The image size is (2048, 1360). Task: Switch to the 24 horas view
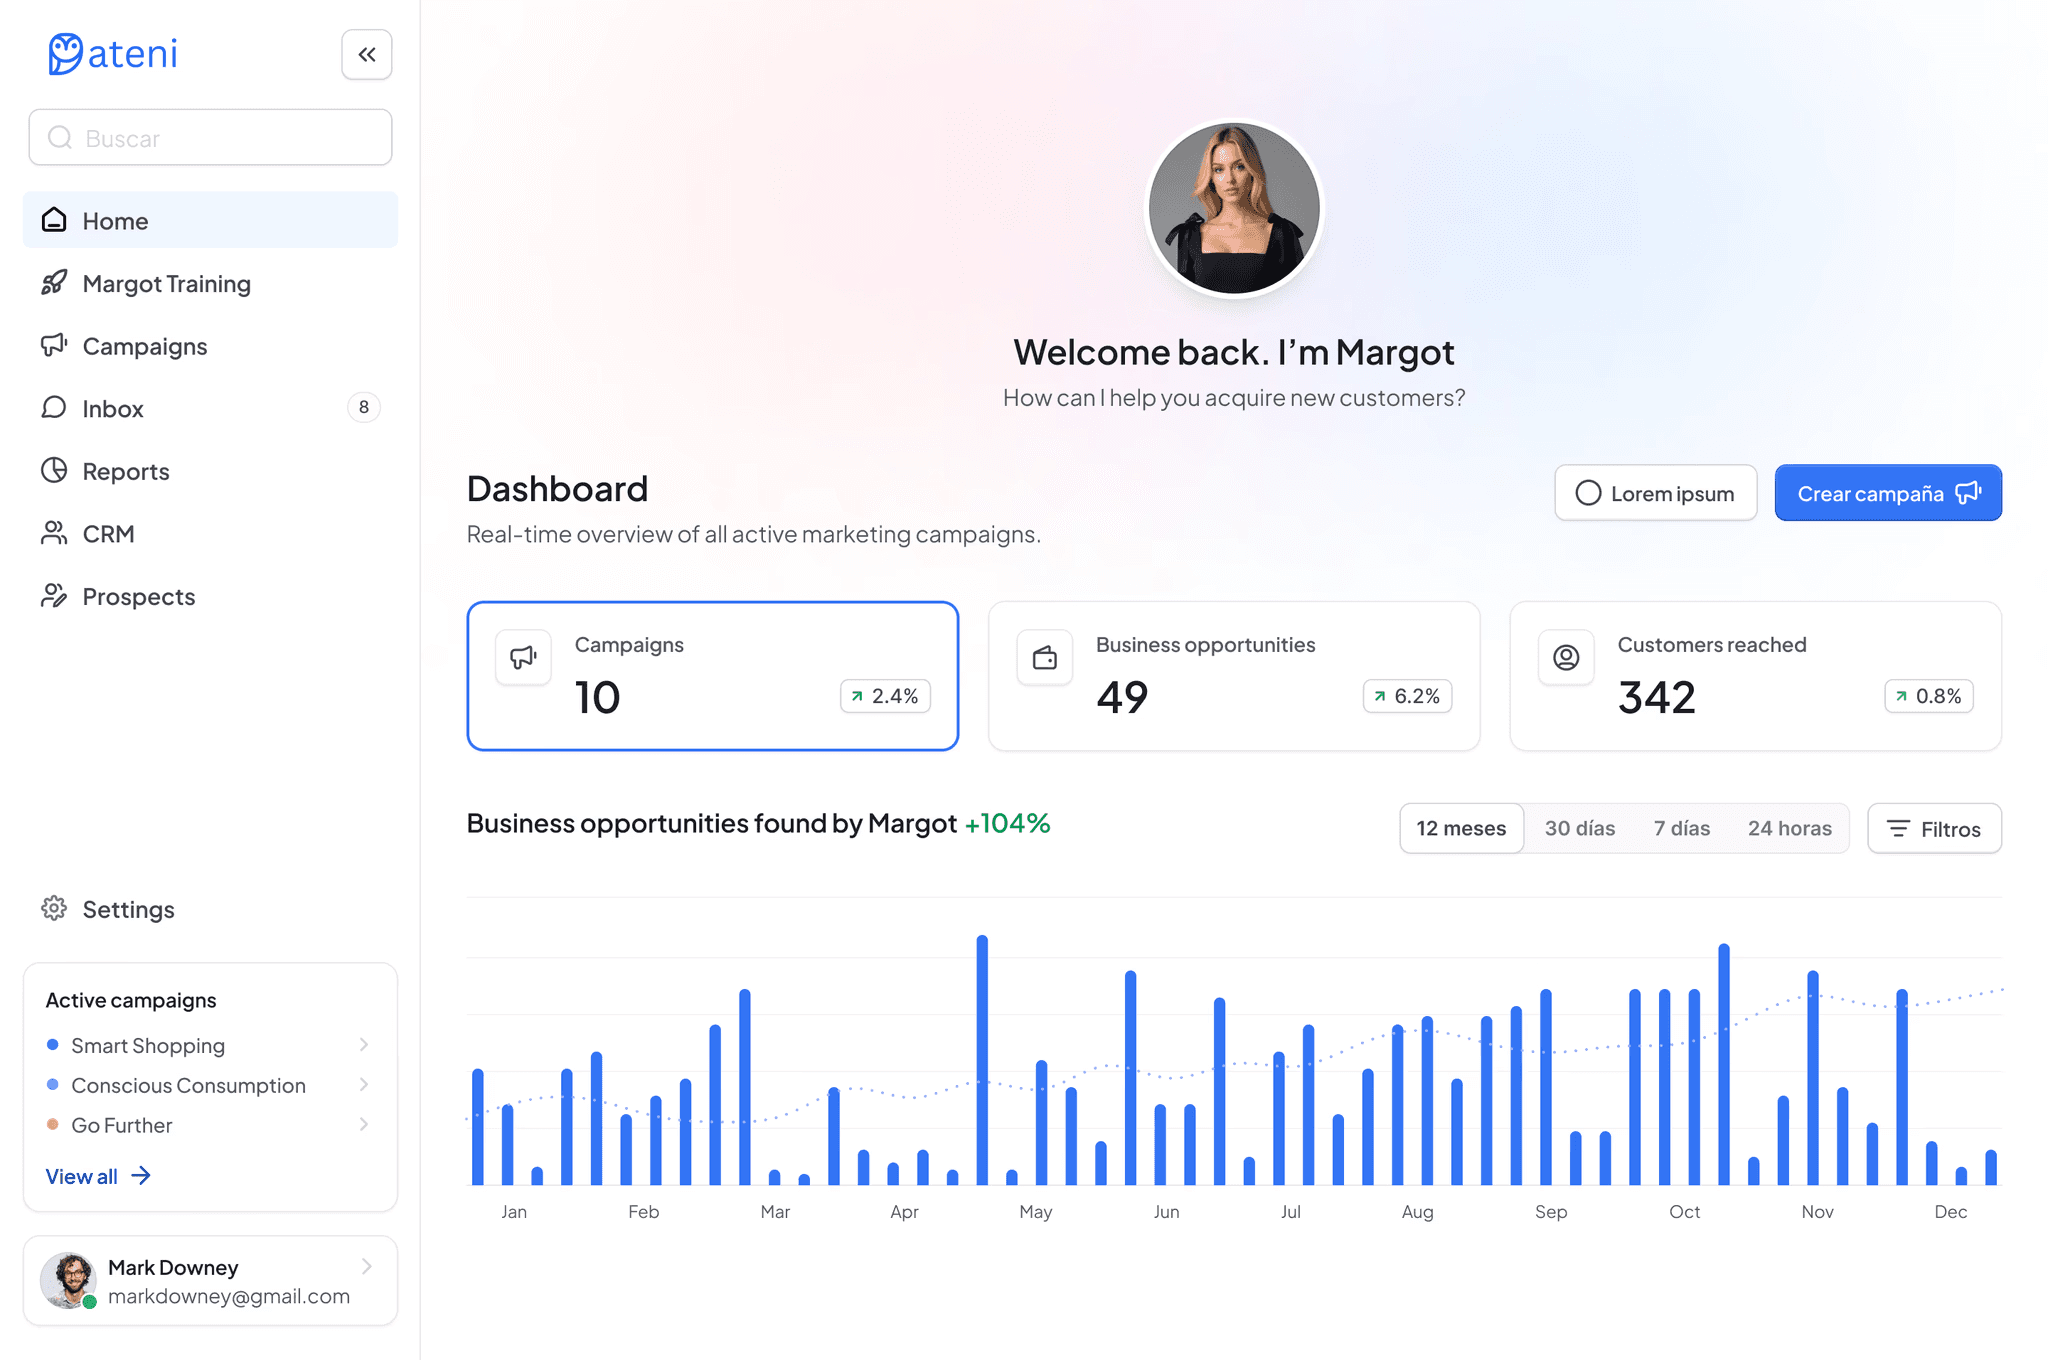[1789, 828]
